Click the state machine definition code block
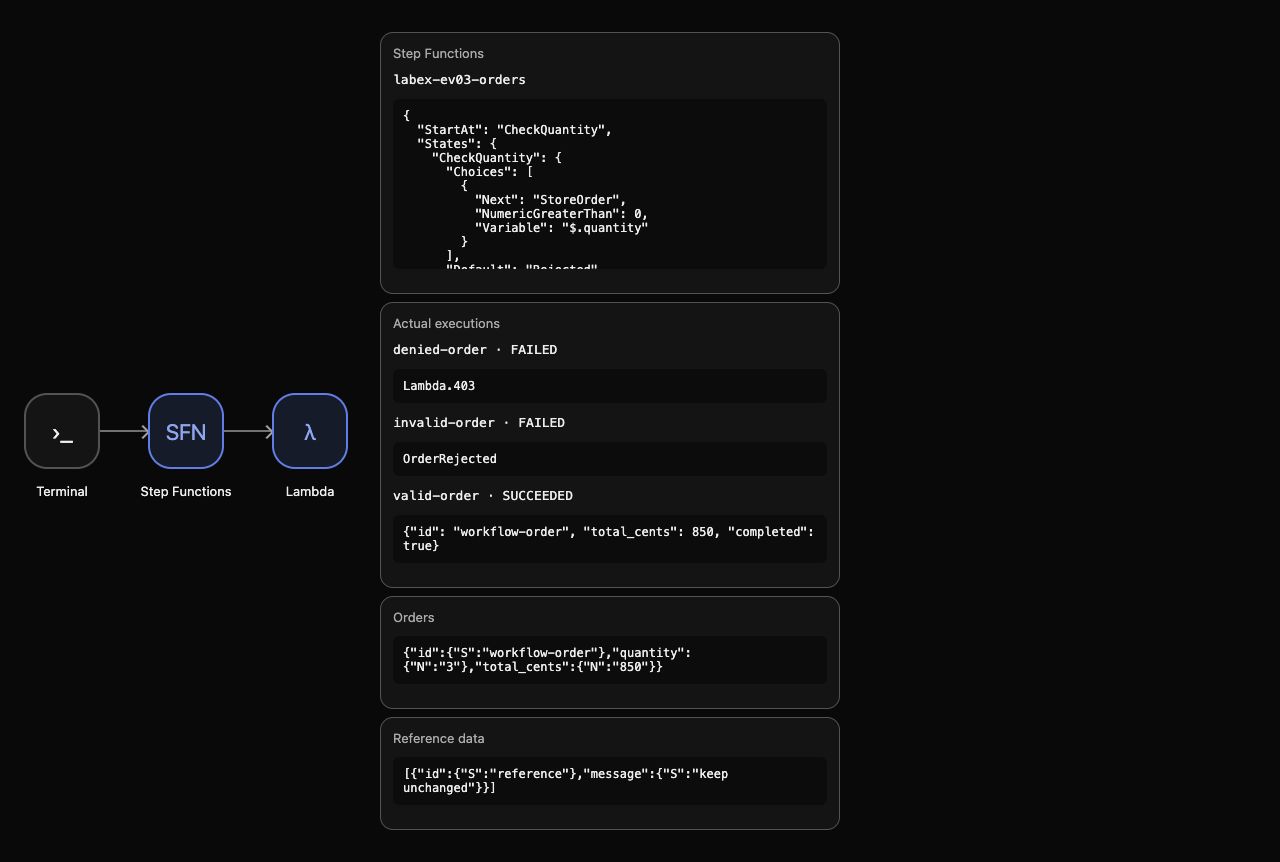The width and height of the screenshot is (1280, 862). pyautogui.click(x=610, y=184)
